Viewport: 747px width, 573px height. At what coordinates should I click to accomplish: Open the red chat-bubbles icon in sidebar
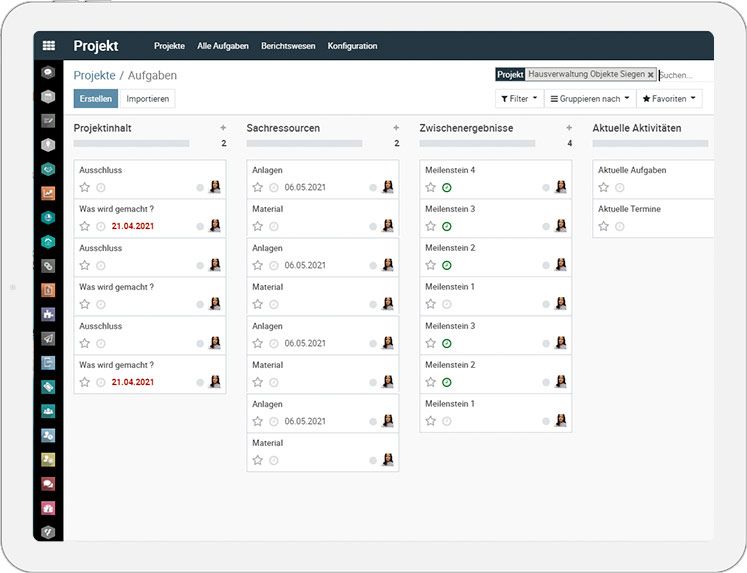pos(48,484)
